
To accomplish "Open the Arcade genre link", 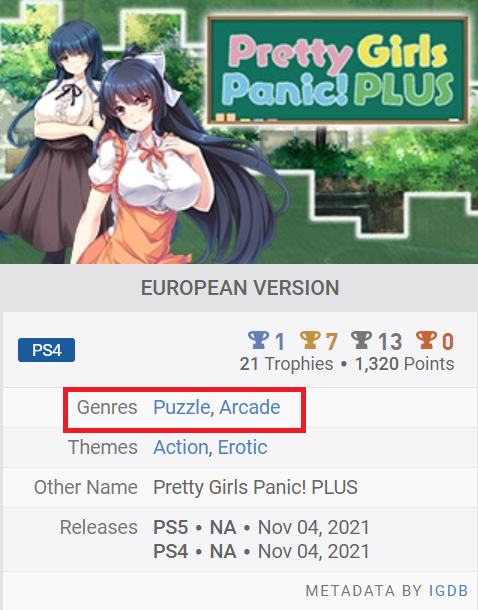I will click(x=250, y=407).
